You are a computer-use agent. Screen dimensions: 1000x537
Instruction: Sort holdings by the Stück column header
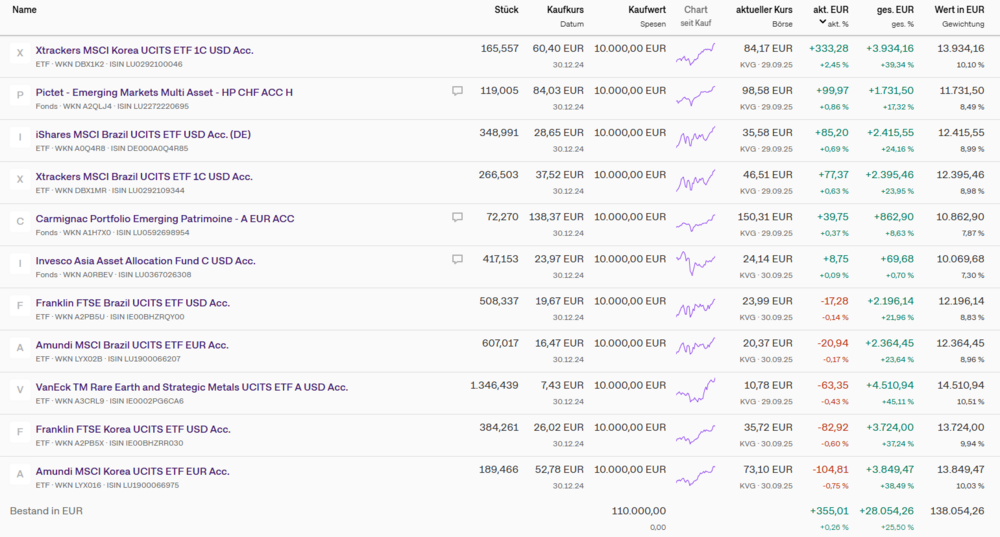coord(506,9)
